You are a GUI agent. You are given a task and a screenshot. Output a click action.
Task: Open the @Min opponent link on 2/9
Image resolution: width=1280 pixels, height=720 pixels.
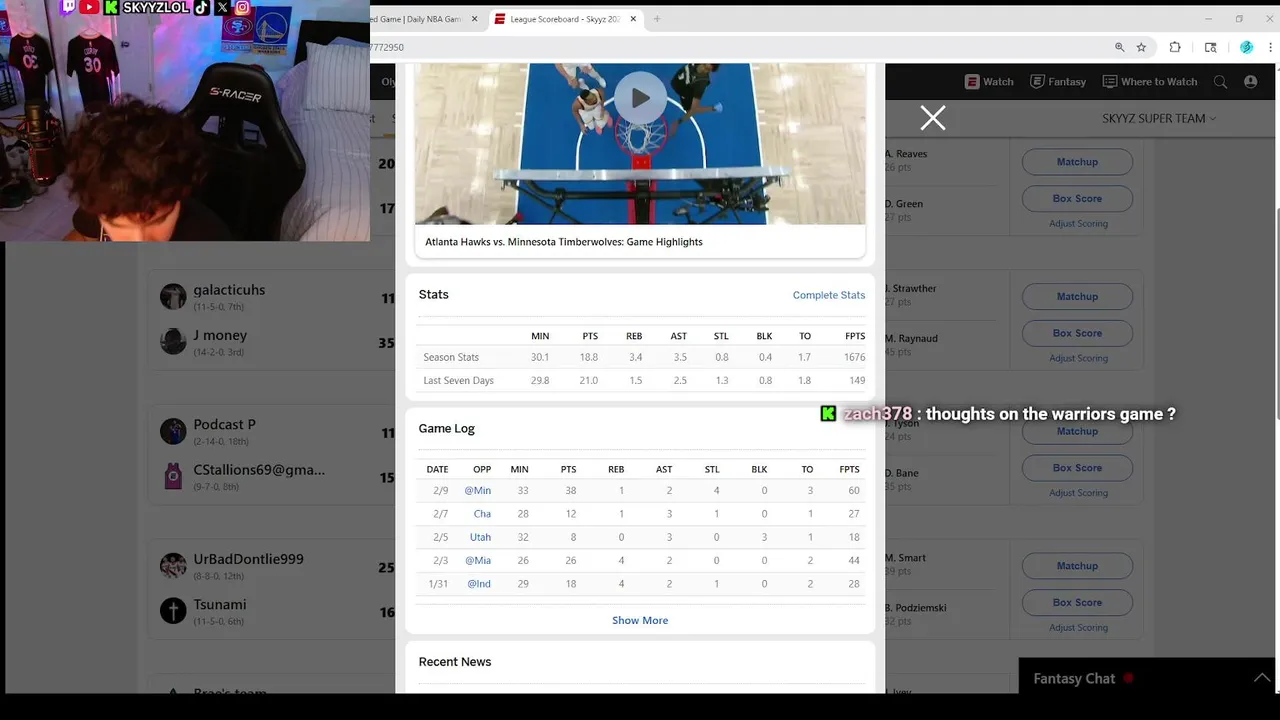coord(477,490)
